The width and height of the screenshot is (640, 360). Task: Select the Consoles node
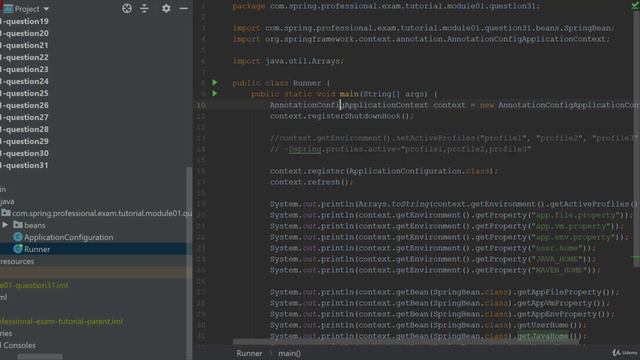tap(19, 345)
